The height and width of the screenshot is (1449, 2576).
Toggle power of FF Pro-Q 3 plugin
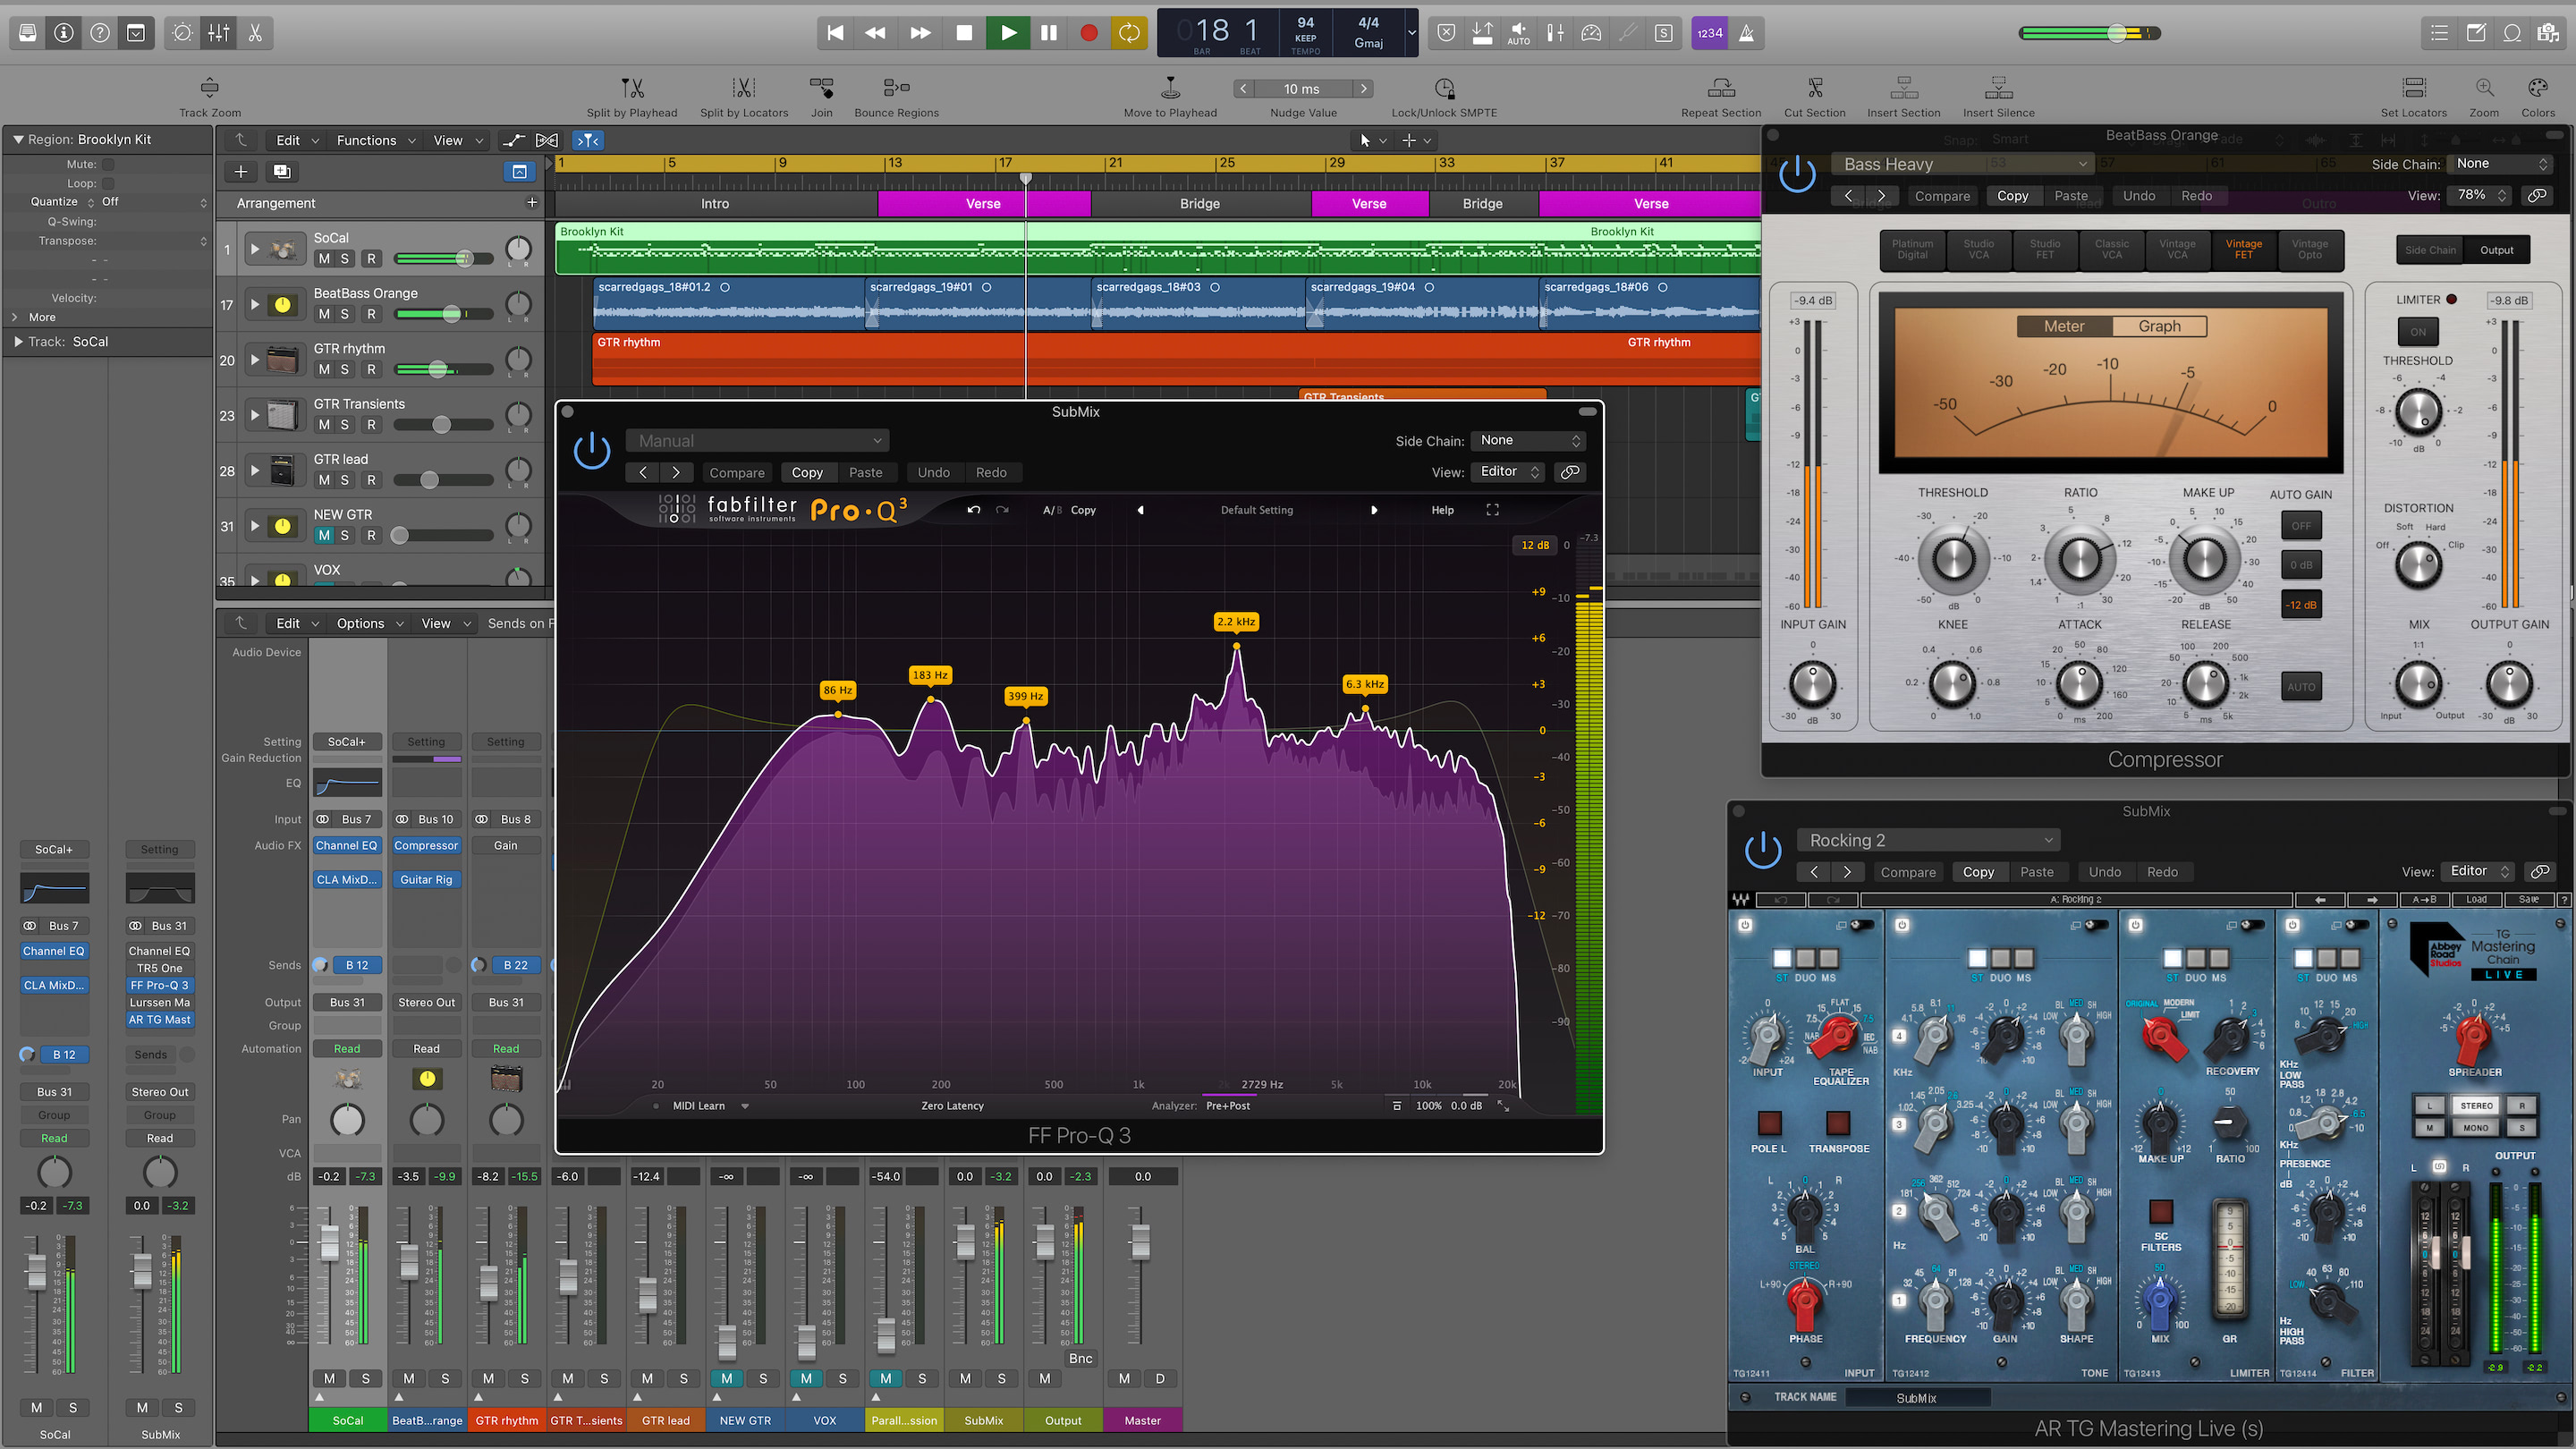[592, 450]
